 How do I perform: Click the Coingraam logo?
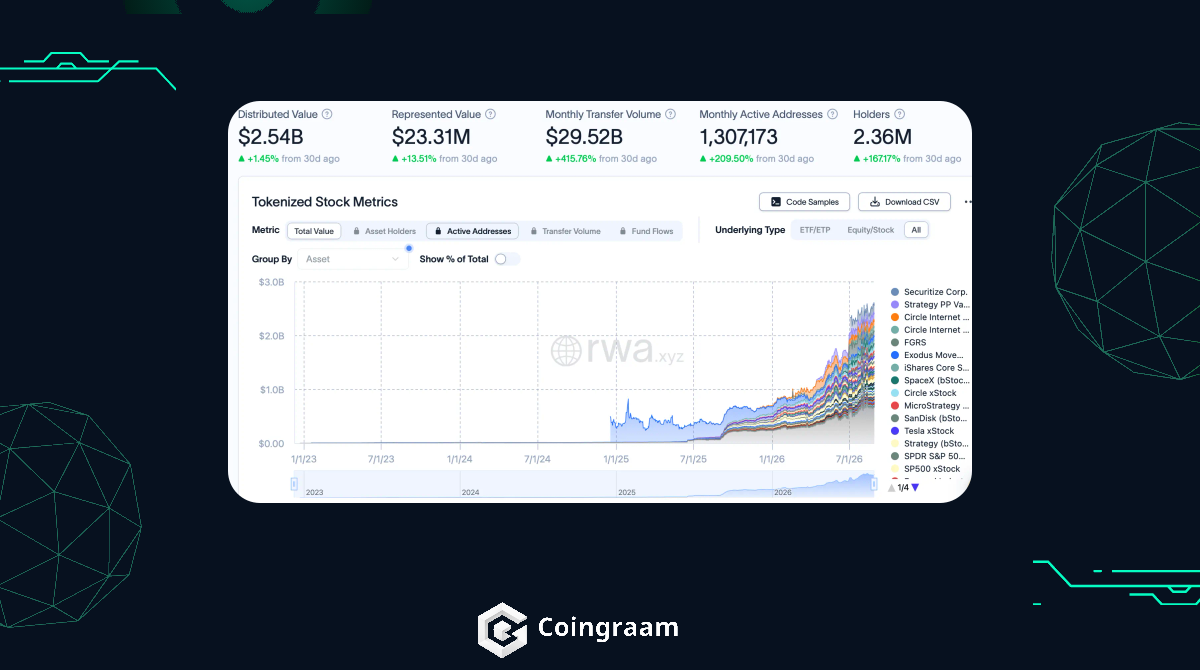click(x=578, y=628)
